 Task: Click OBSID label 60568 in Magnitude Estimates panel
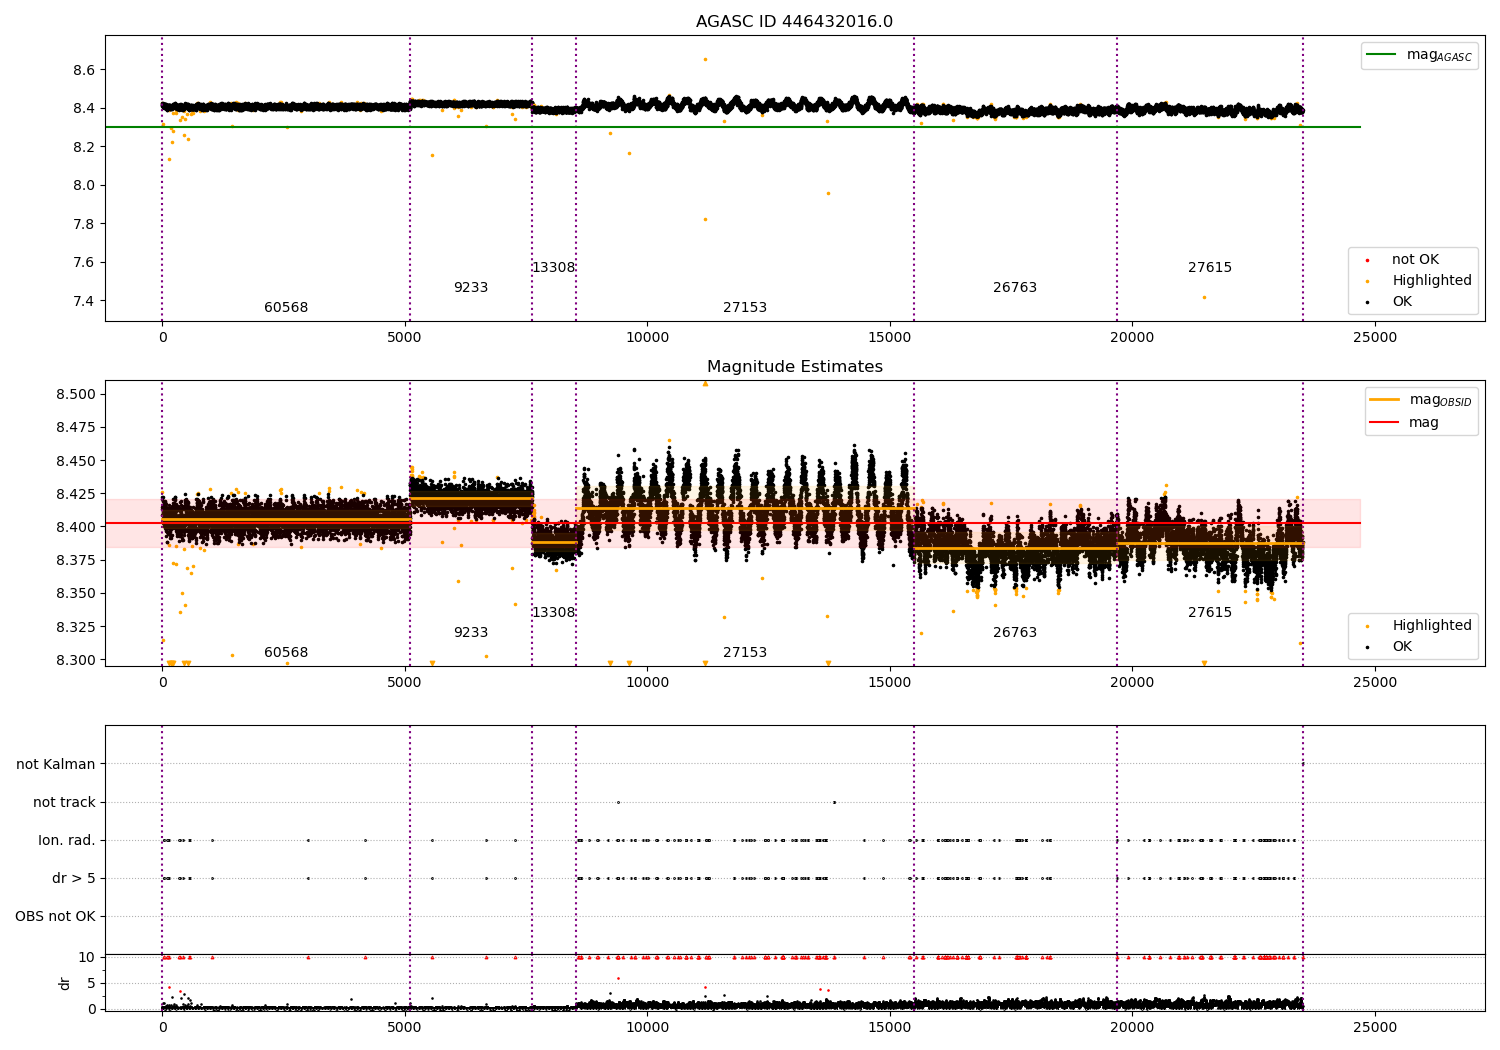(x=286, y=653)
